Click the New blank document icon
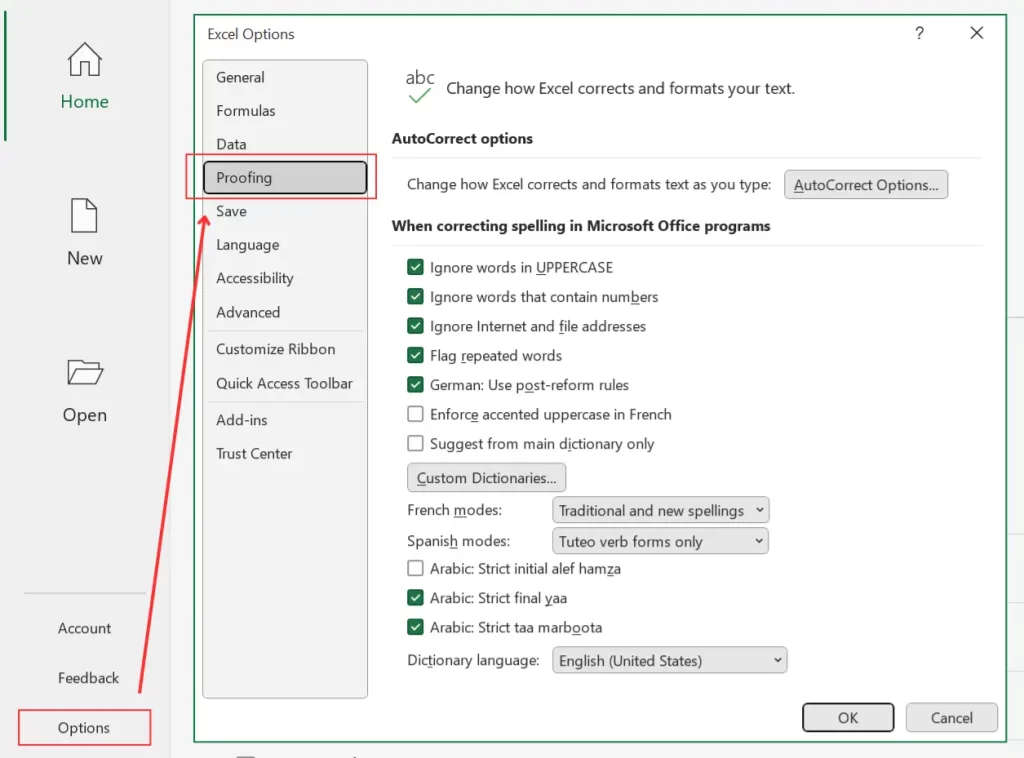This screenshot has width=1024, height=758. pos(84,215)
